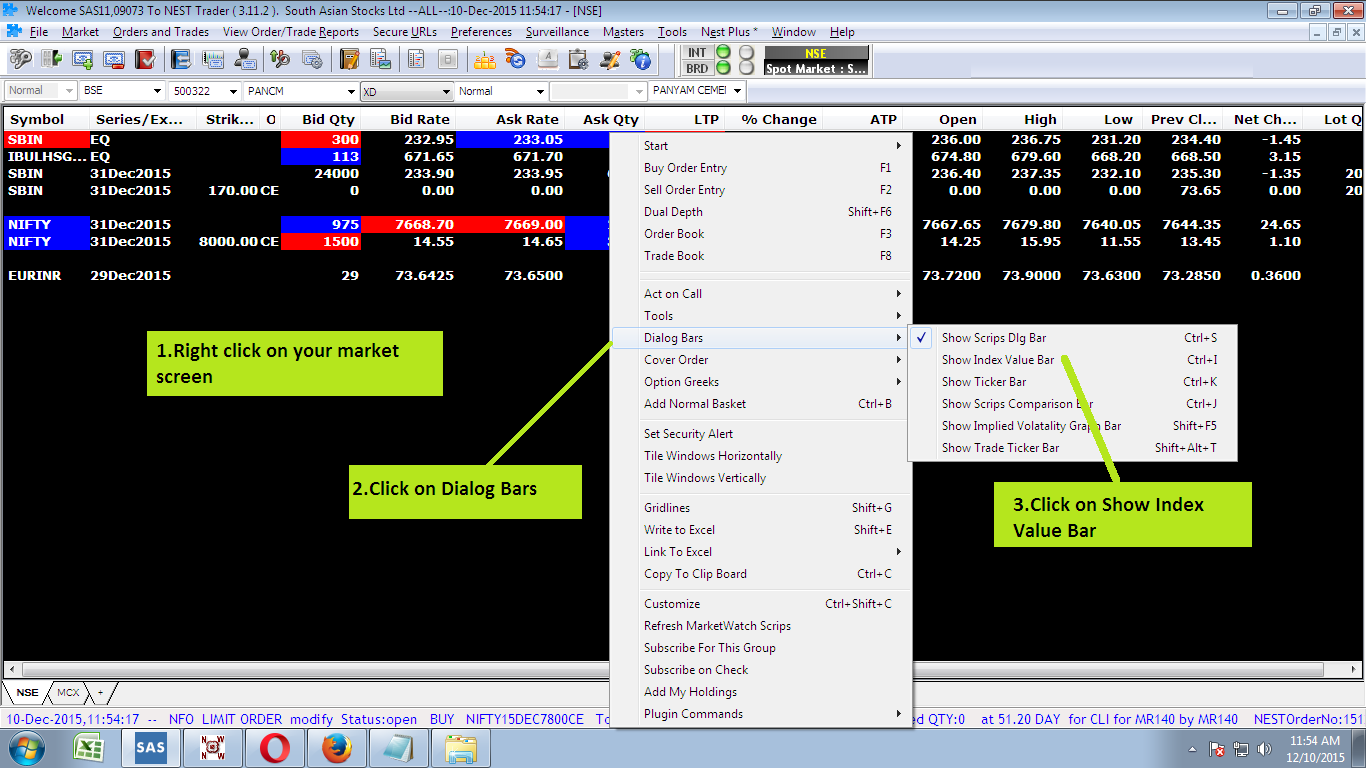
Task: Click the list document toolbar icon
Action: [416, 59]
